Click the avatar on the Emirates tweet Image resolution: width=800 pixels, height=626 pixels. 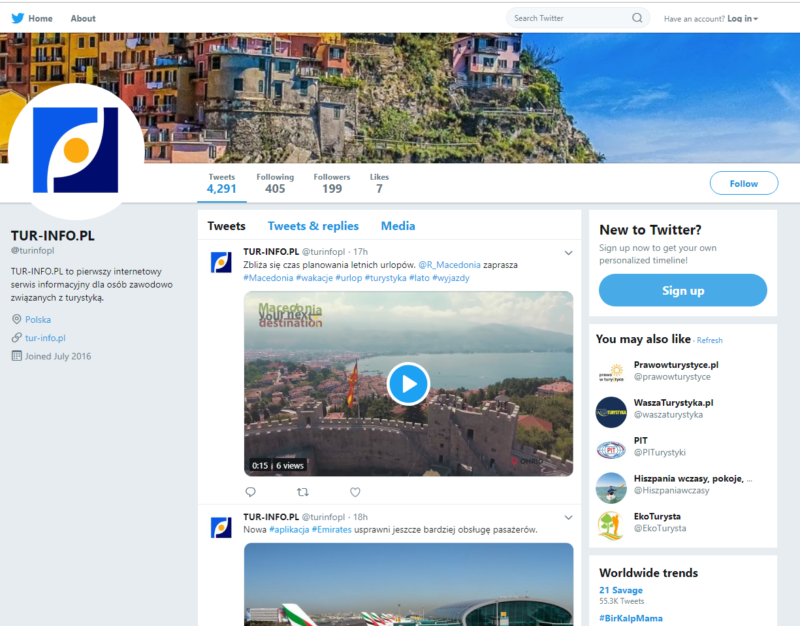[x=221, y=527]
